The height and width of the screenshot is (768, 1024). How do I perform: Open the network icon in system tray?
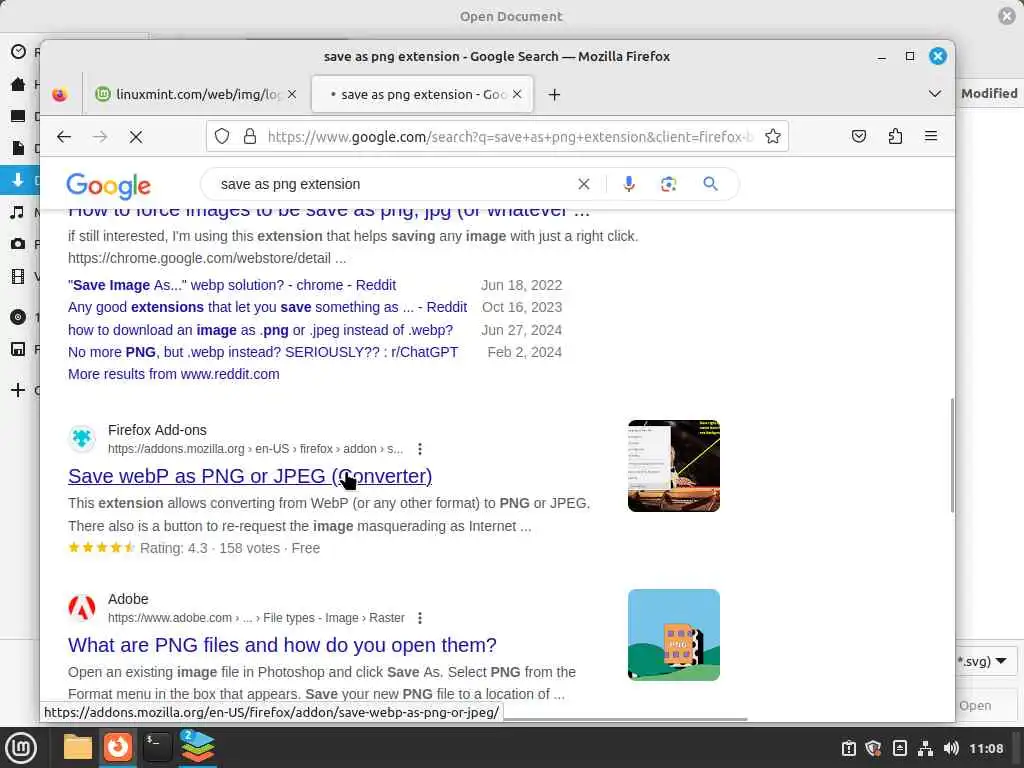tap(925, 748)
